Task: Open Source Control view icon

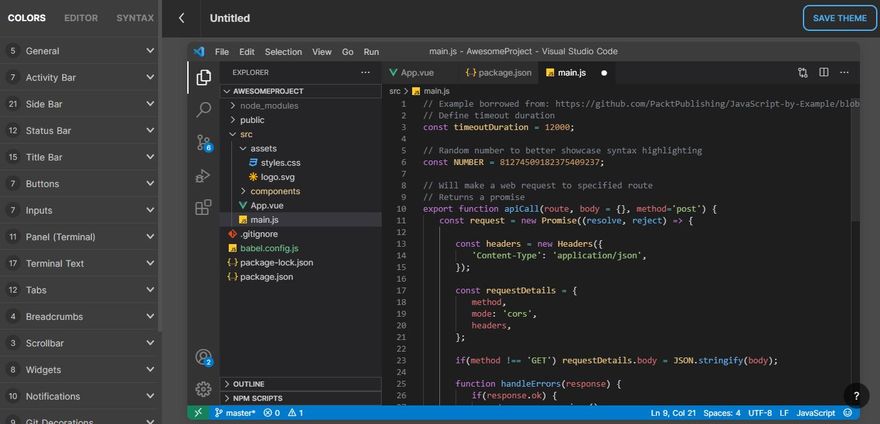Action: [x=204, y=142]
